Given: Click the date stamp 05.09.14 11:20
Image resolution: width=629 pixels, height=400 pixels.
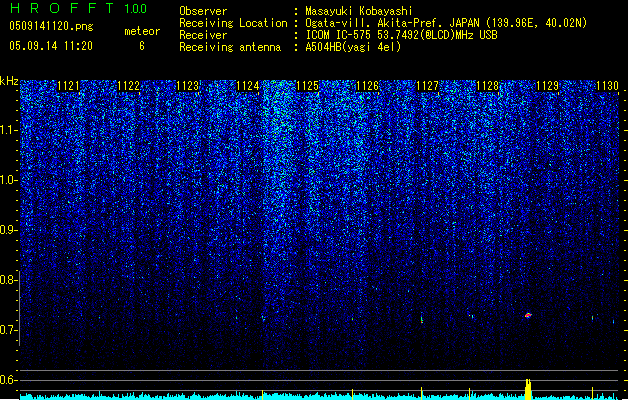Looking at the screenshot, I should click(51, 46).
